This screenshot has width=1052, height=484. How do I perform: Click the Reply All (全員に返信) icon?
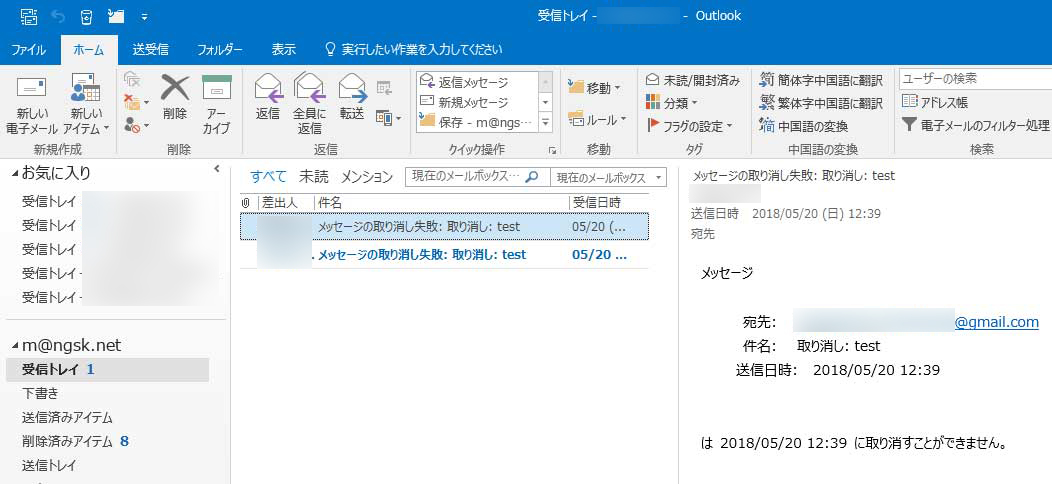(x=309, y=89)
